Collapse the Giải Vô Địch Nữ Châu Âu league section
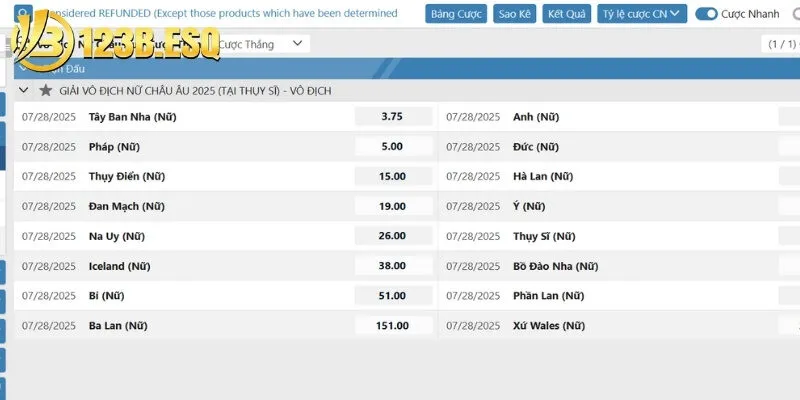Viewport: 800px width, 400px height. pos(24,90)
